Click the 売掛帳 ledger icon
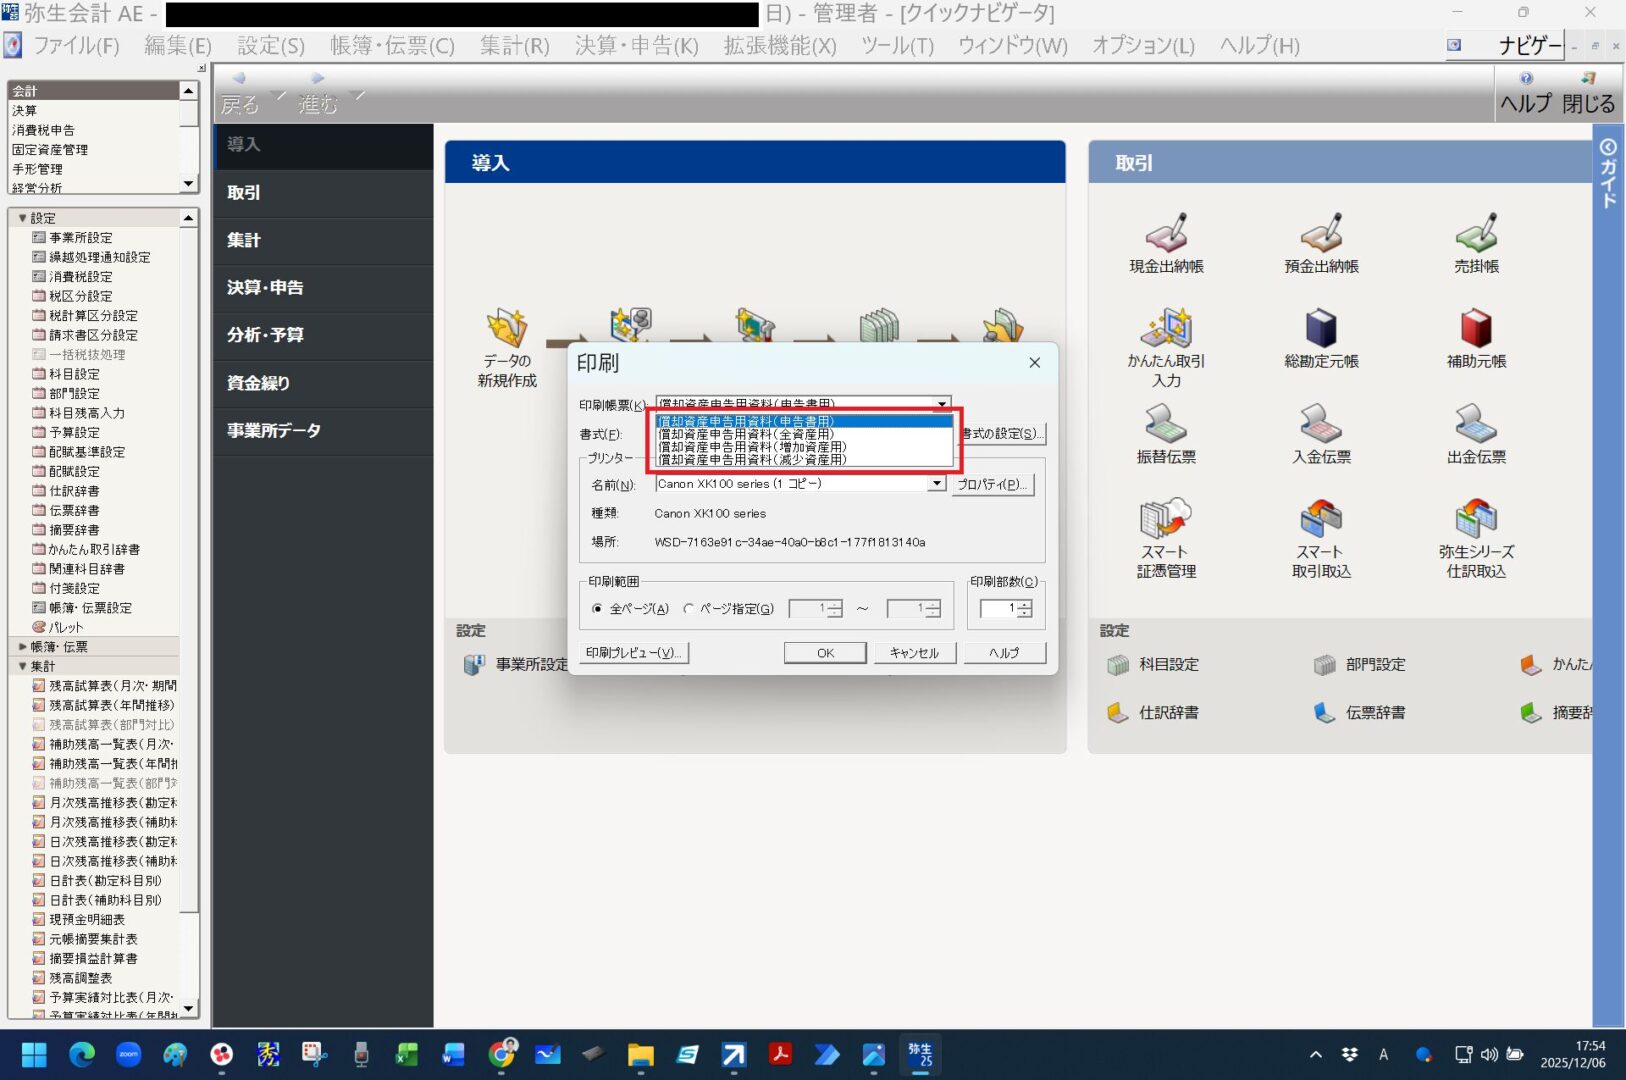1626x1080 pixels. [1476, 234]
